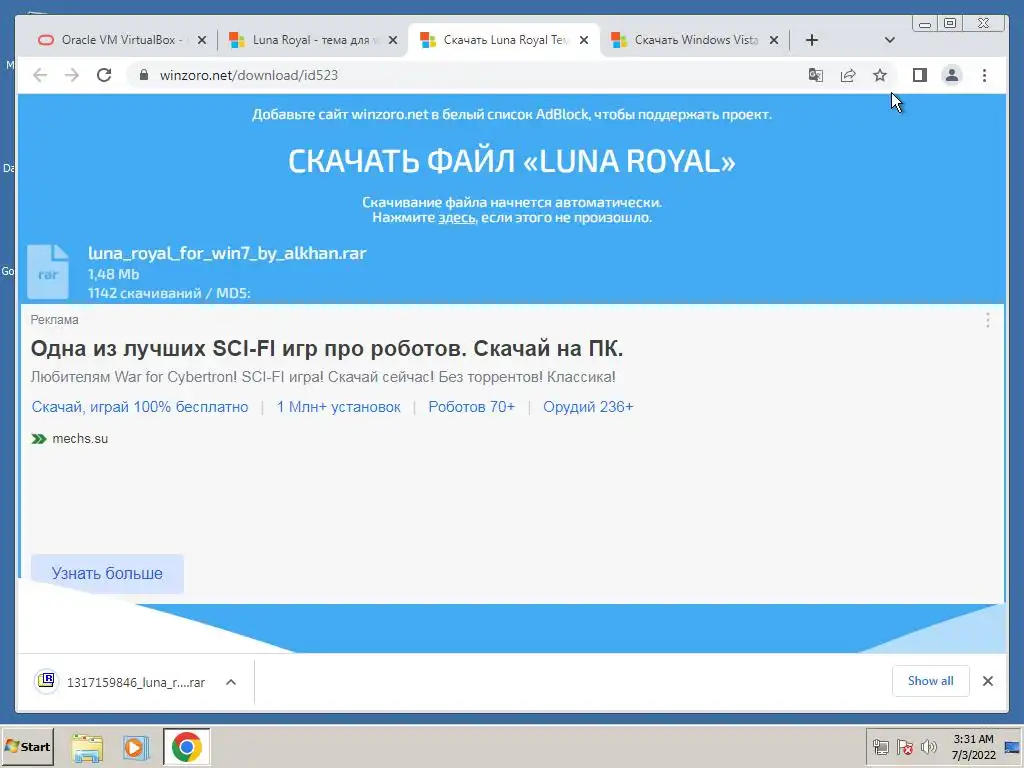Open the volume speaker tray icon
This screenshot has height=768, width=1024.
pos(928,747)
